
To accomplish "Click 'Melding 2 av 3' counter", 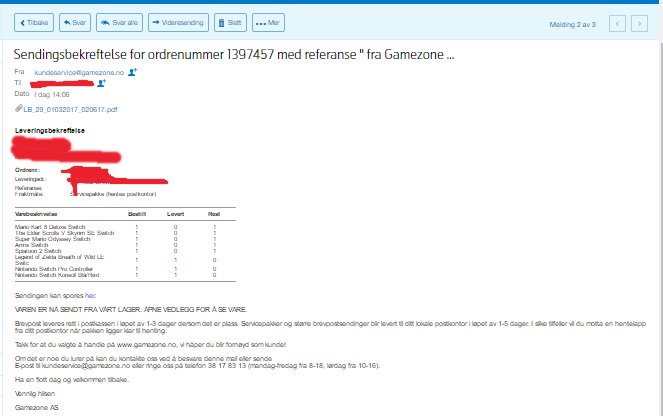I will [x=573, y=25].
